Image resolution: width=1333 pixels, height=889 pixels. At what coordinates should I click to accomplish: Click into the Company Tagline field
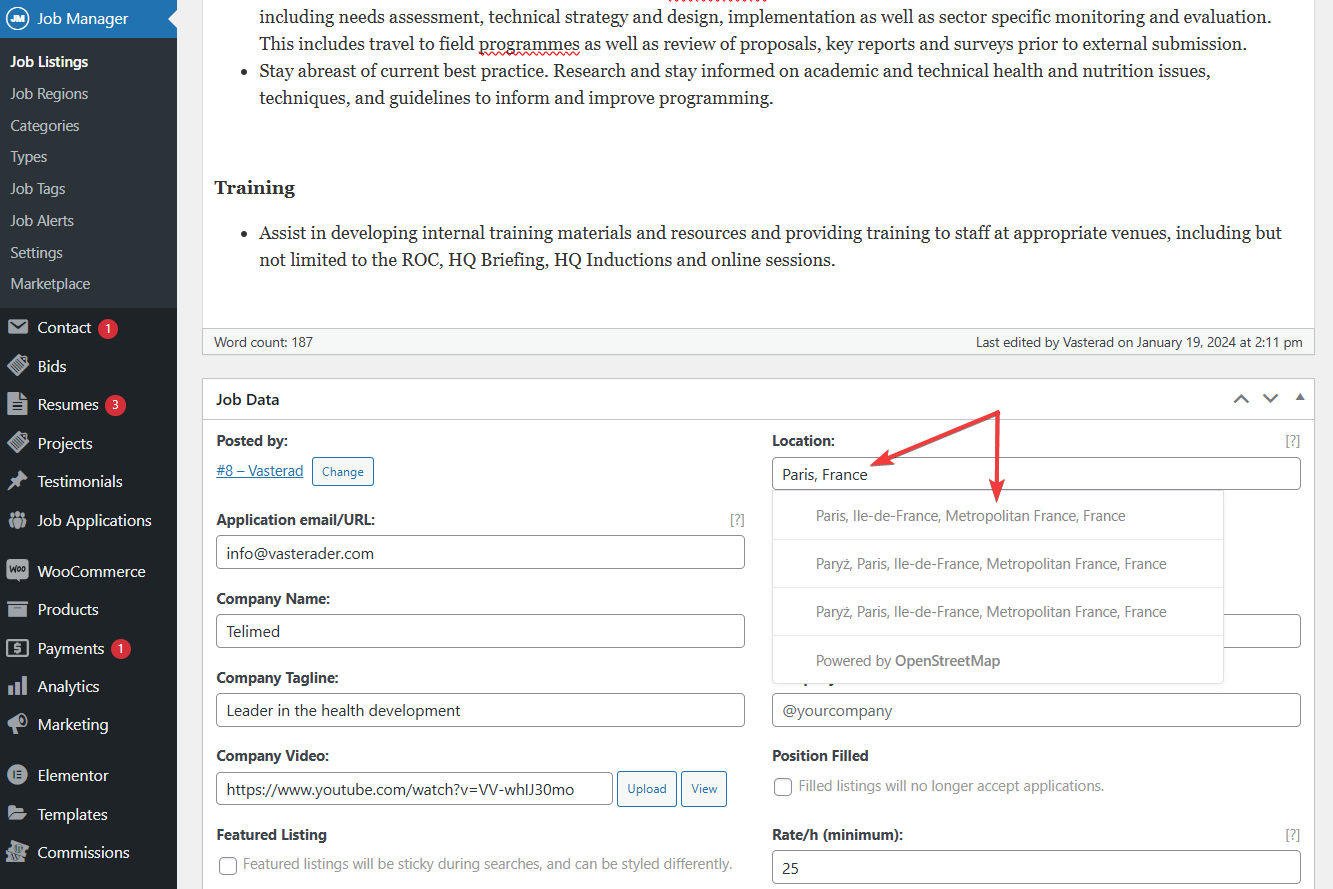click(480, 710)
